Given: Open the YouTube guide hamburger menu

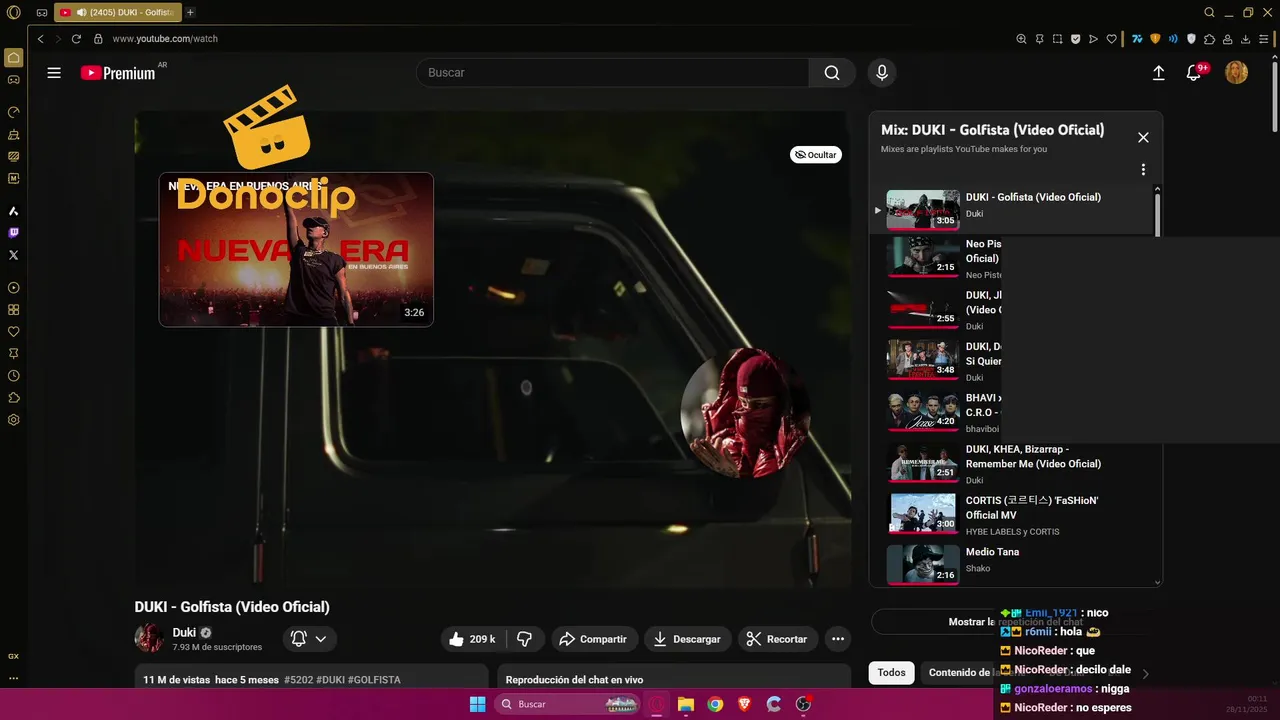Looking at the screenshot, I should (x=54, y=73).
